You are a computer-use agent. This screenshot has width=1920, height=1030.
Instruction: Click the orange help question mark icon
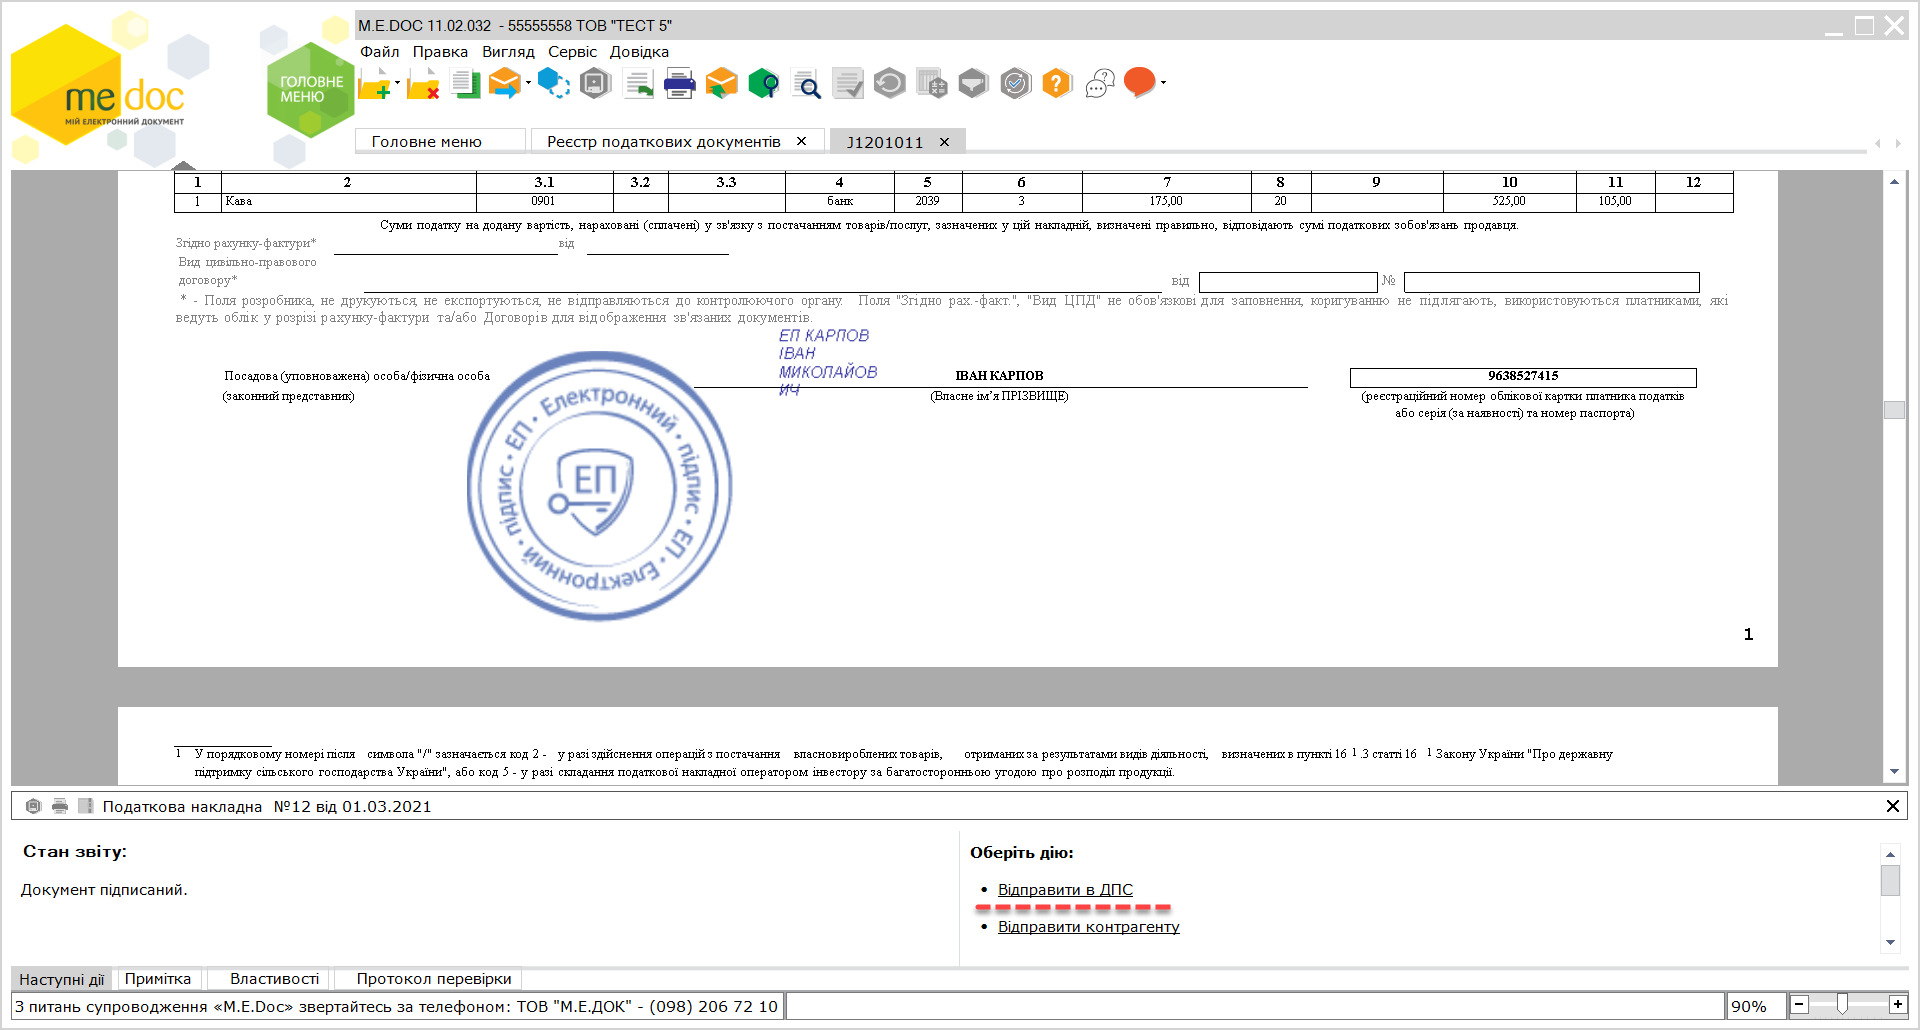click(1056, 84)
